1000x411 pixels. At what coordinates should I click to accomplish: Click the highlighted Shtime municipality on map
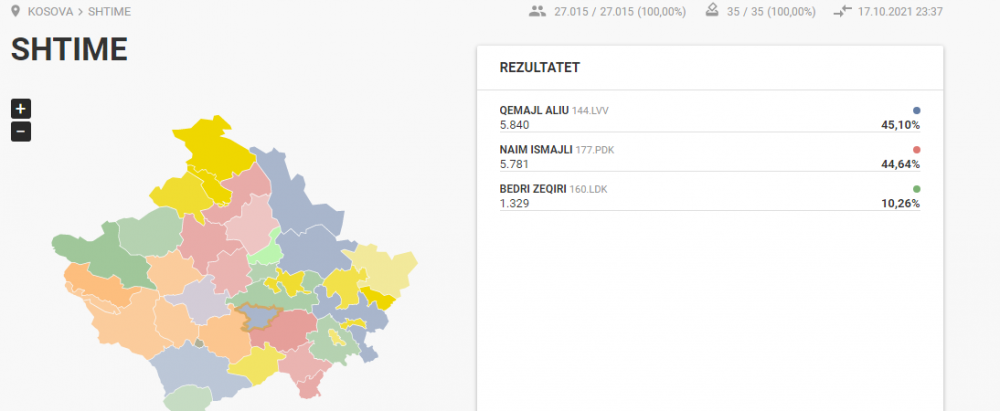click(x=260, y=317)
